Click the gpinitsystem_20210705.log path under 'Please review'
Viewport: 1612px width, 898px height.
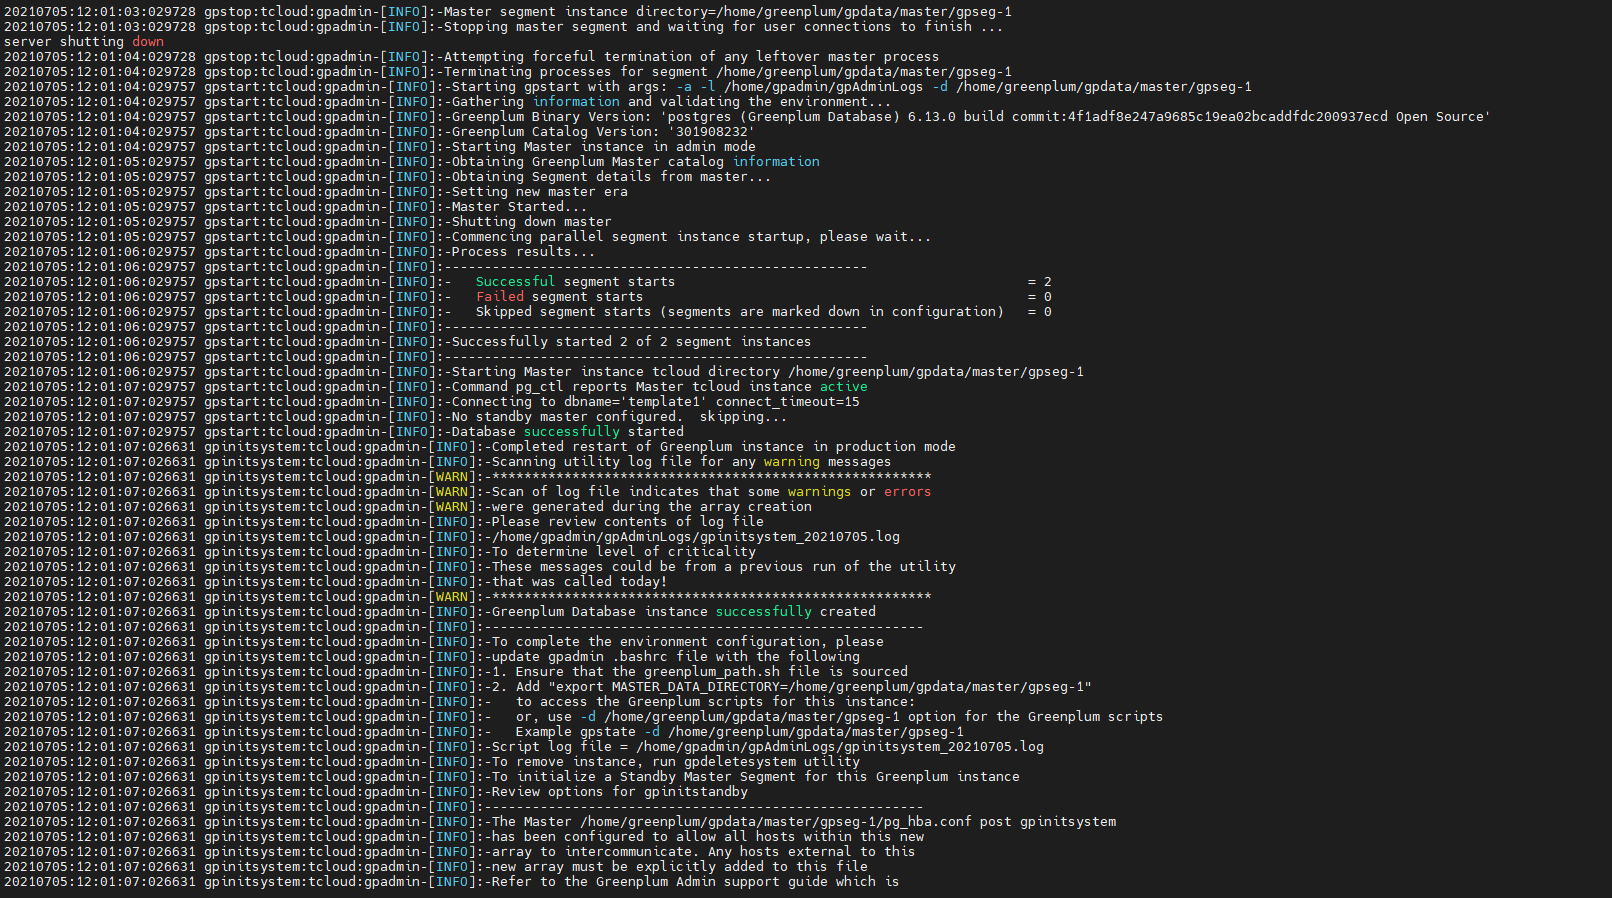695,536
